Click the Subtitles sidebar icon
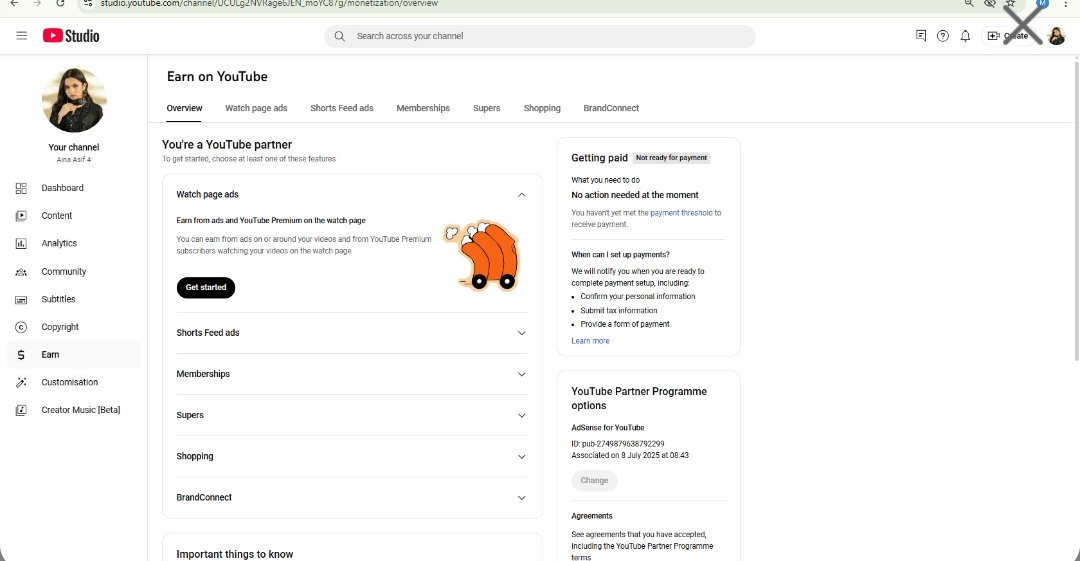This screenshot has width=1080, height=561. point(21,299)
